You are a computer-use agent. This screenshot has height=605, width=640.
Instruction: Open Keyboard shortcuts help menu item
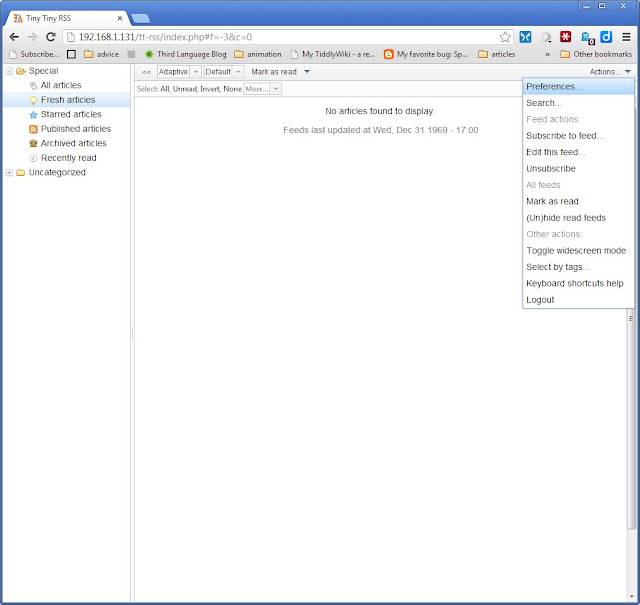point(578,283)
